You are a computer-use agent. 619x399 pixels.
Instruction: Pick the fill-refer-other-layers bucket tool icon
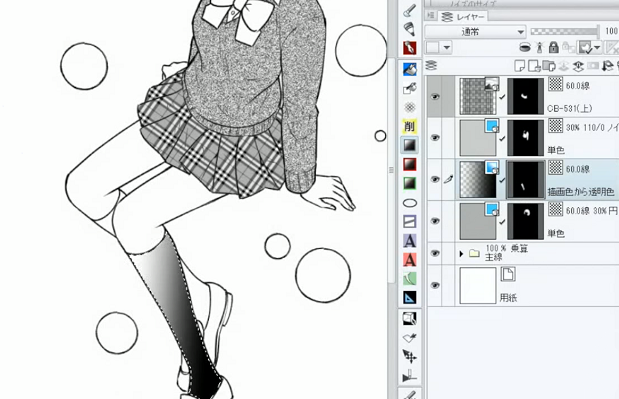click(x=410, y=88)
